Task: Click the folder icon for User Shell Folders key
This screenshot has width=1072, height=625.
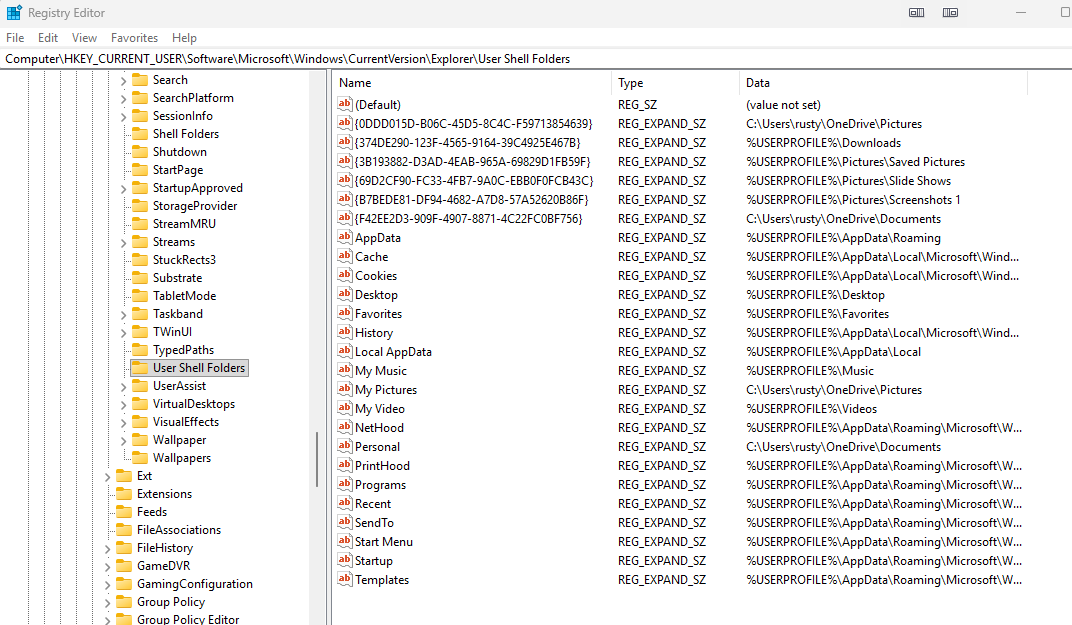Action: 140,367
